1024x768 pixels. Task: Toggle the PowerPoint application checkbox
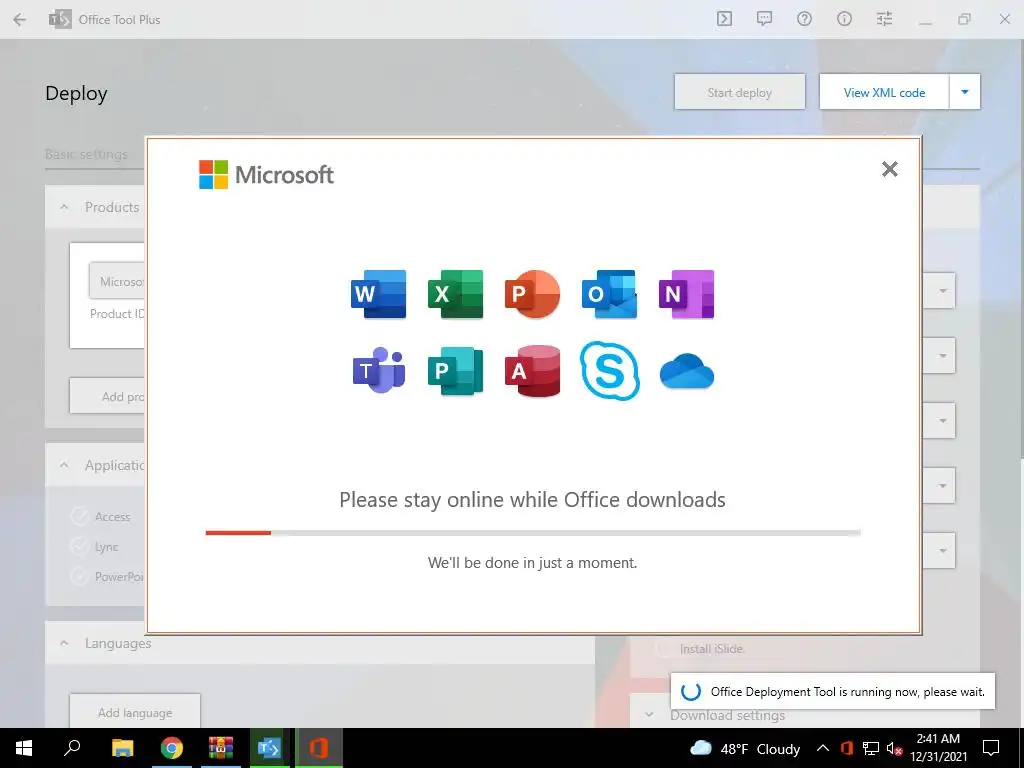80,577
